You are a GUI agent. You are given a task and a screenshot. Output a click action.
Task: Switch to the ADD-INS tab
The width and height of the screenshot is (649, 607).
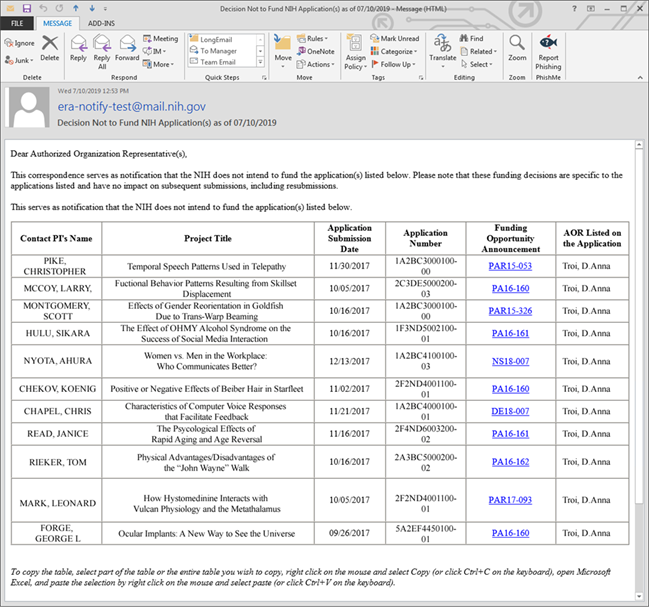point(101,23)
